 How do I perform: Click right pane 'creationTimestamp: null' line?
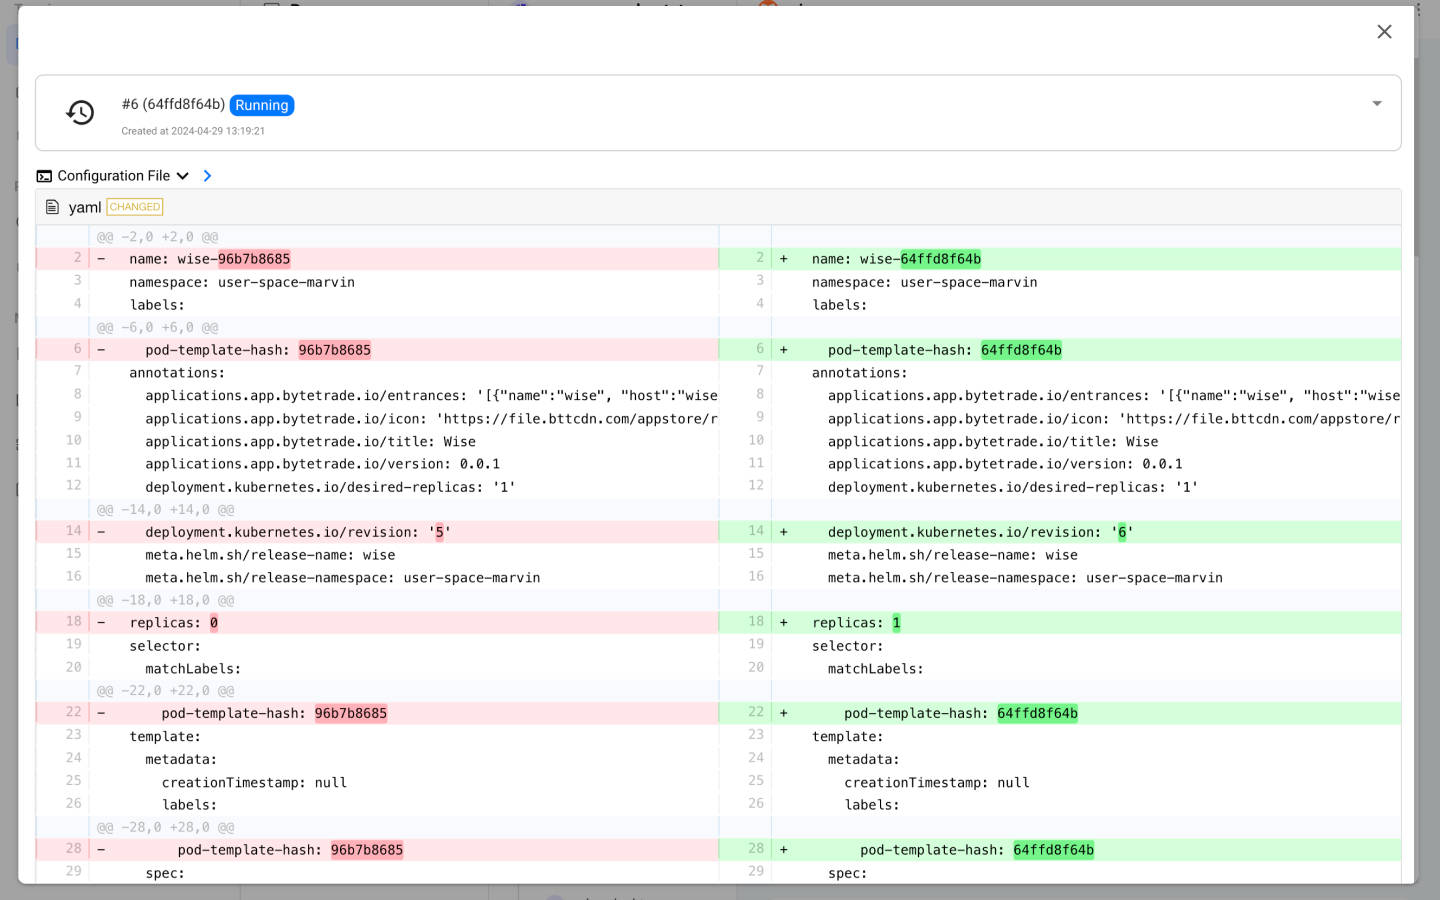(x=1060, y=782)
